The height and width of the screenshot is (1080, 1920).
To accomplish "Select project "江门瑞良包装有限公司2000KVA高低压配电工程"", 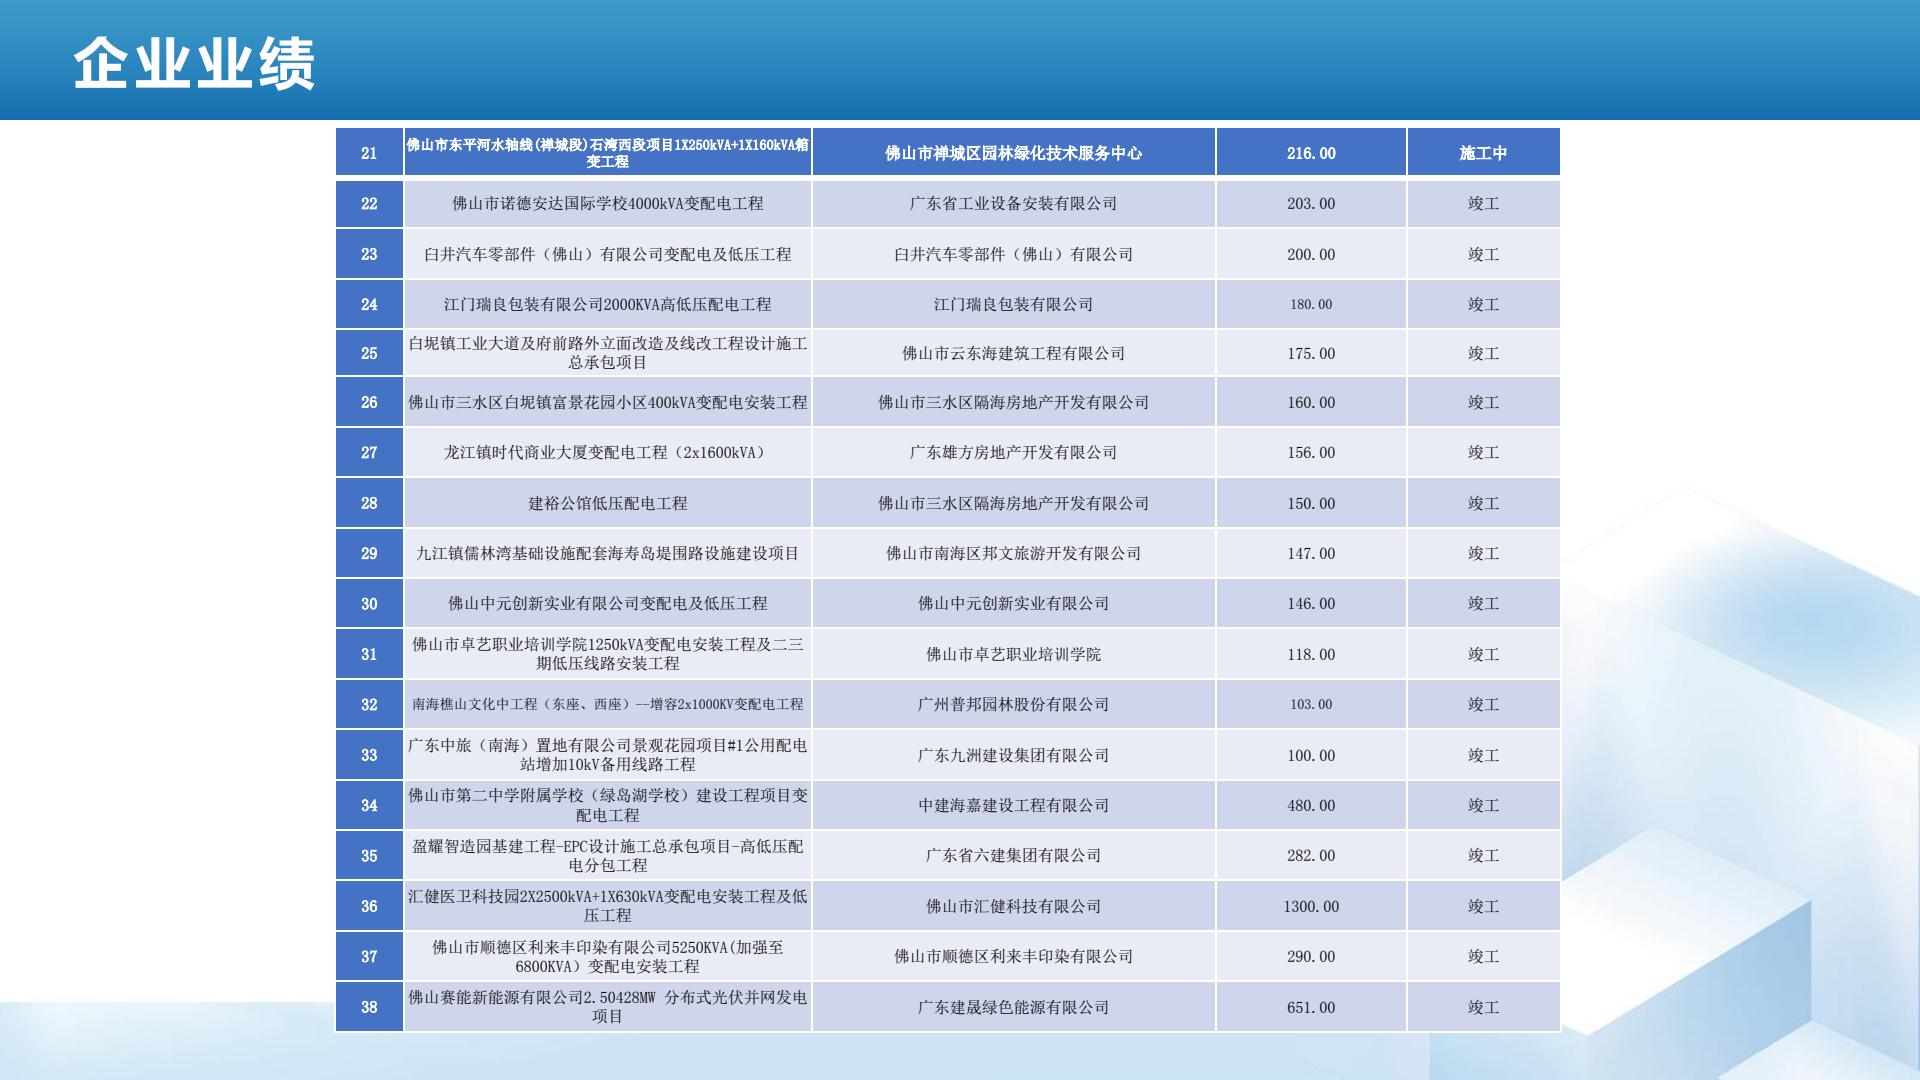I will click(x=608, y=305).
